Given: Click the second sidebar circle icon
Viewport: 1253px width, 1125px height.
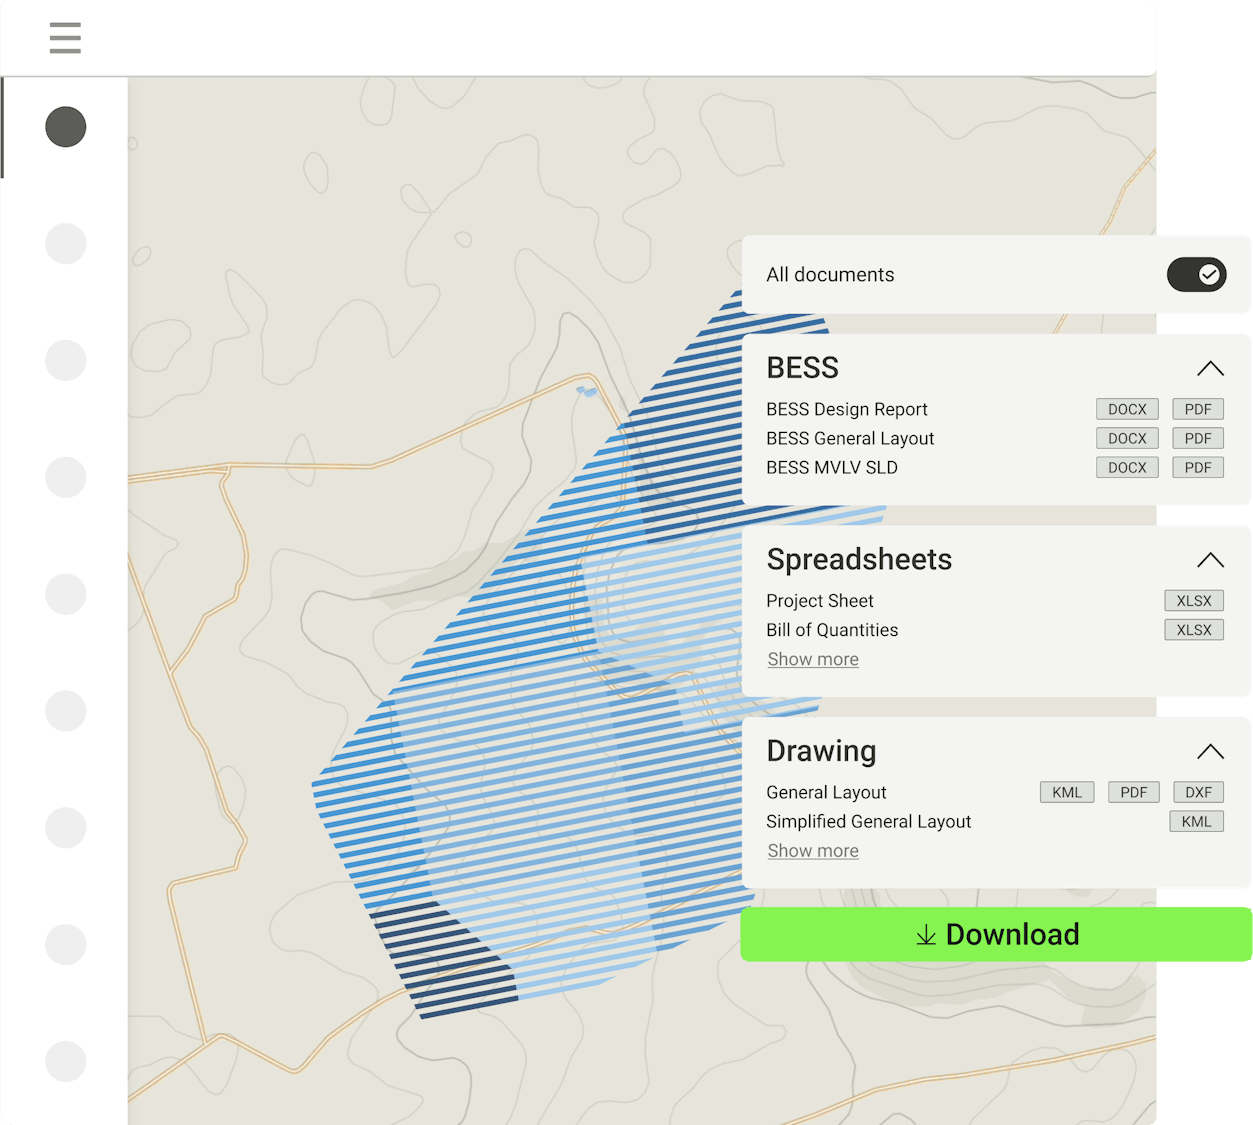Looking at the screenshot, I should 66,244.
